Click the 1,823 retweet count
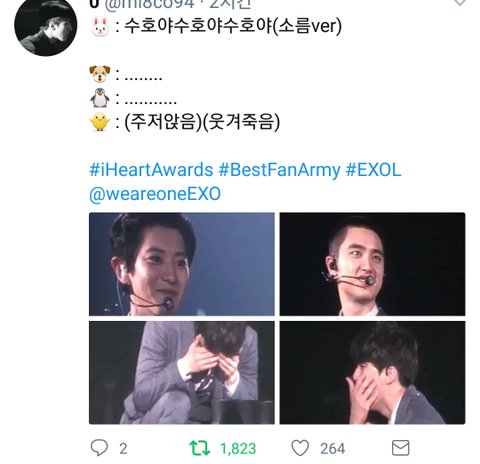This screenshot has width=480, height=464. coord(238,449)
